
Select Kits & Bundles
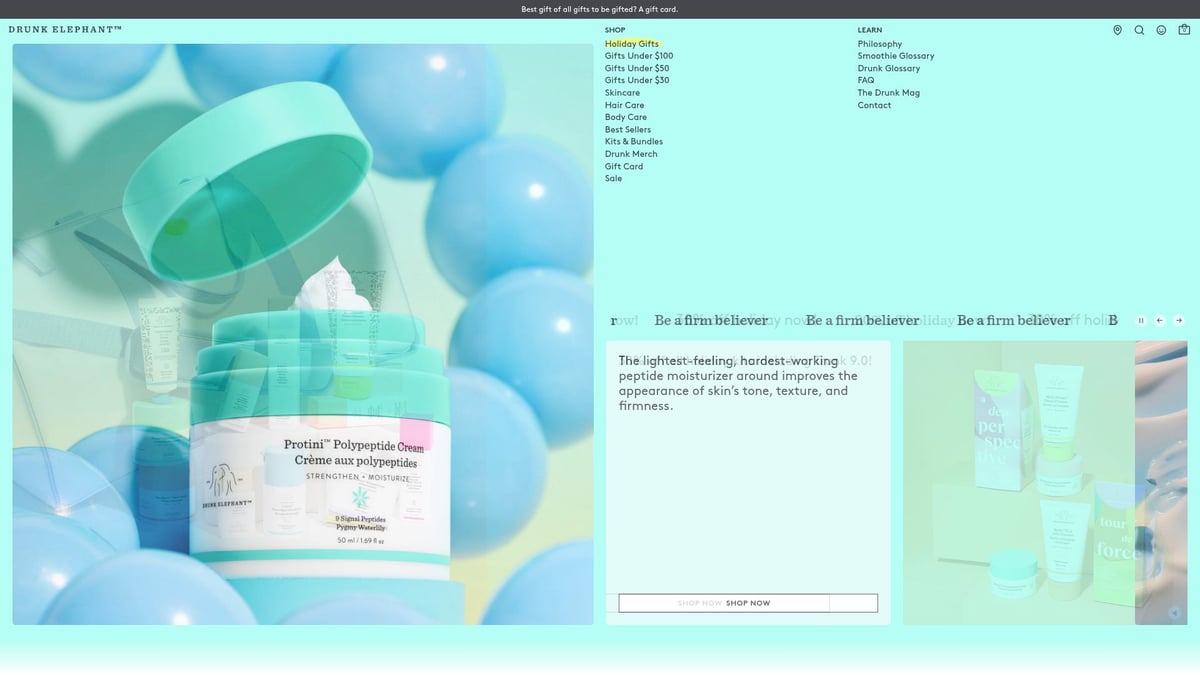[633, 142]
